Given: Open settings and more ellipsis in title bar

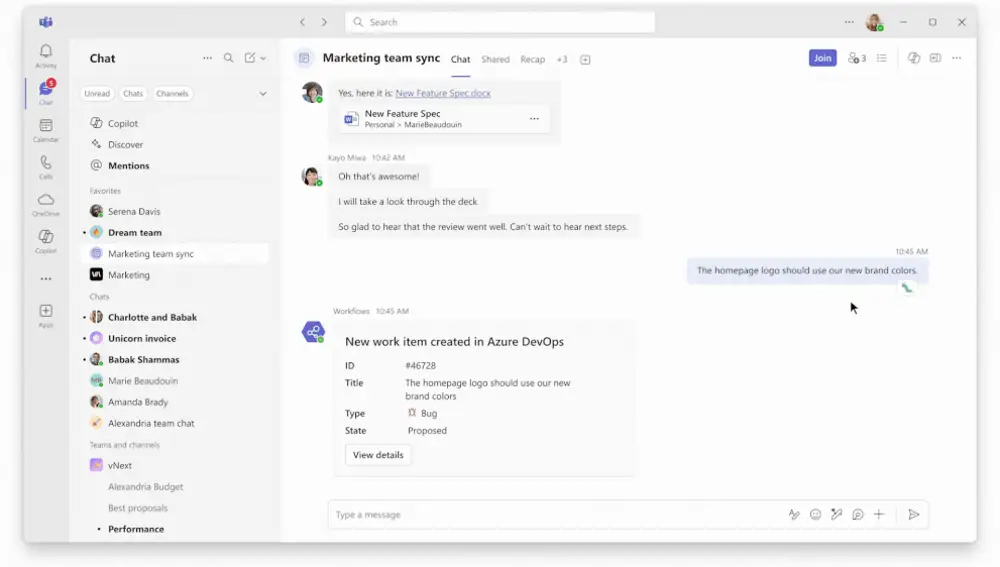Looking at the screenshot, I should click(849, 22).
